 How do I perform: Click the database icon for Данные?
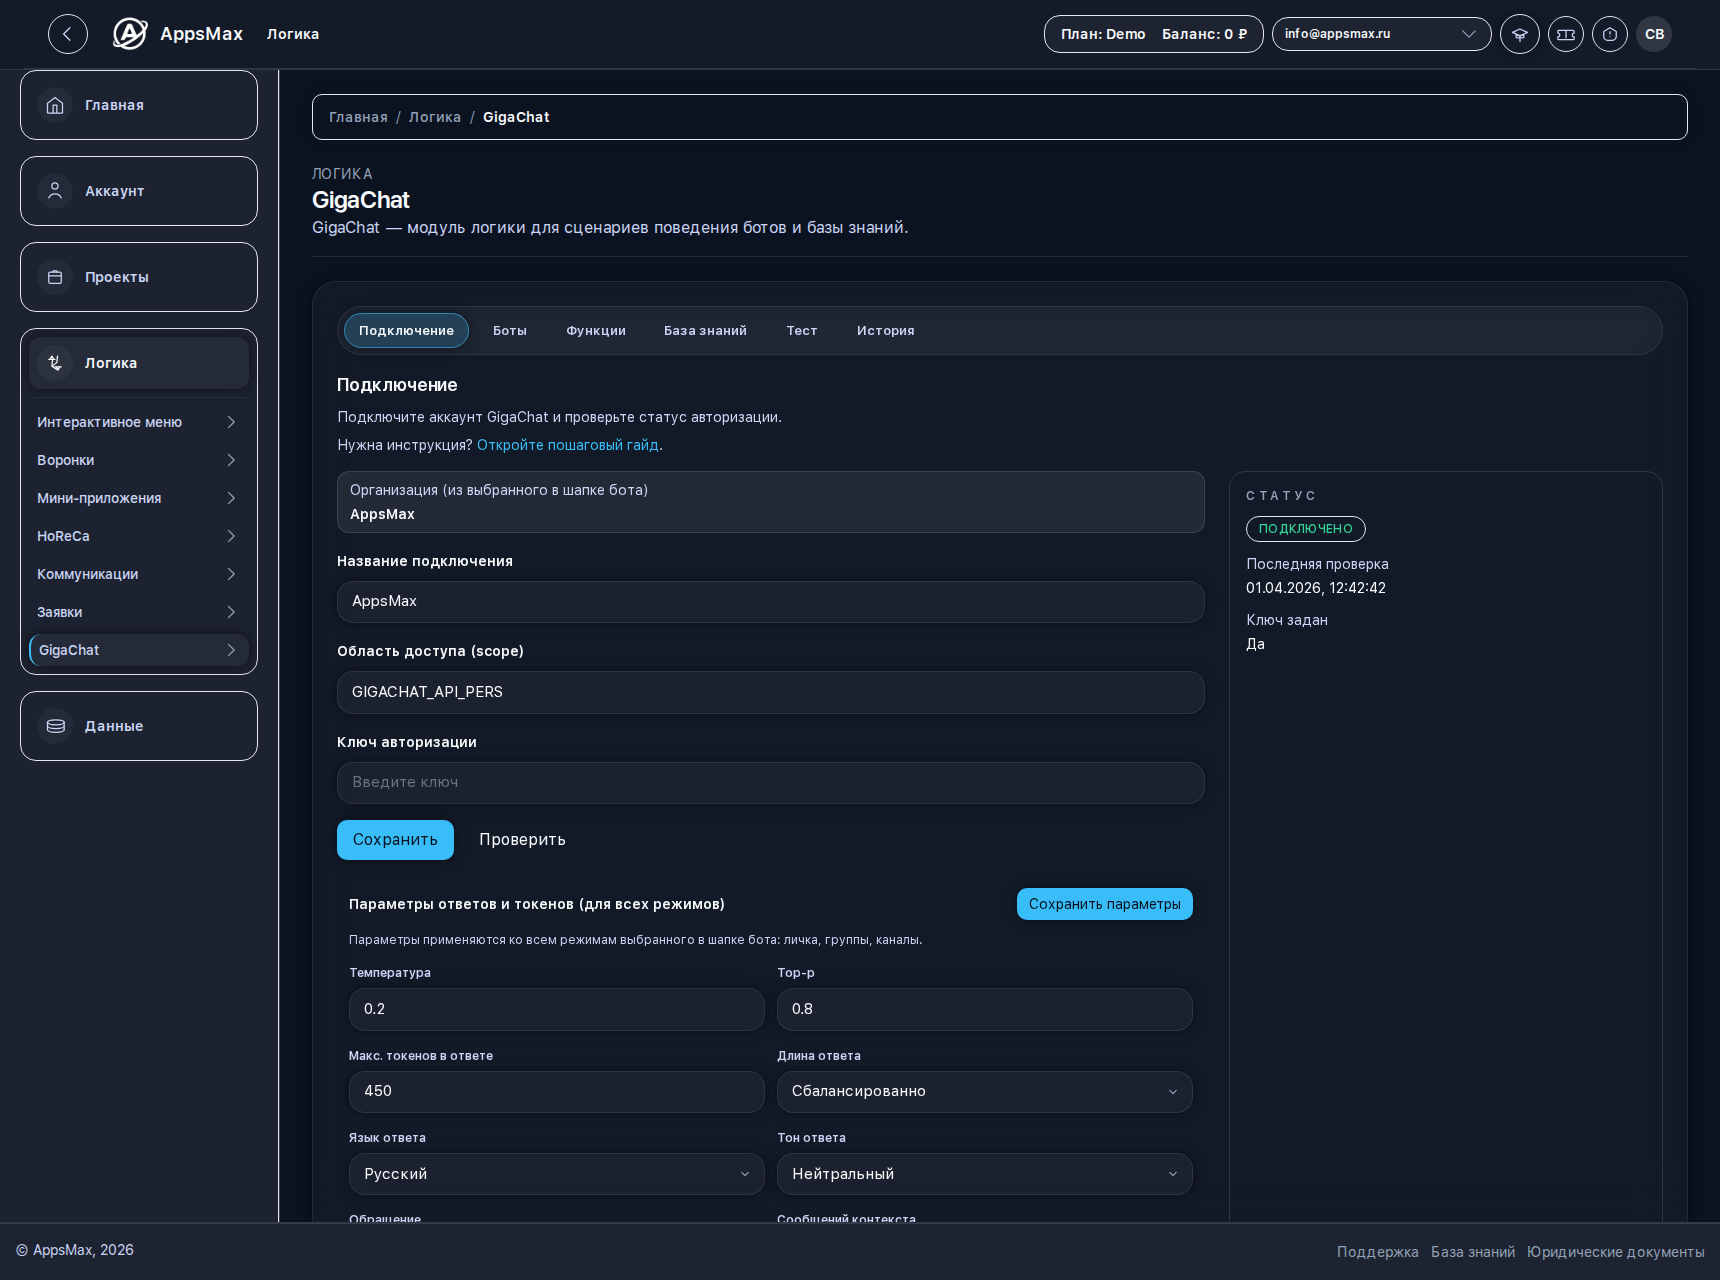click(x=55, y=726)
